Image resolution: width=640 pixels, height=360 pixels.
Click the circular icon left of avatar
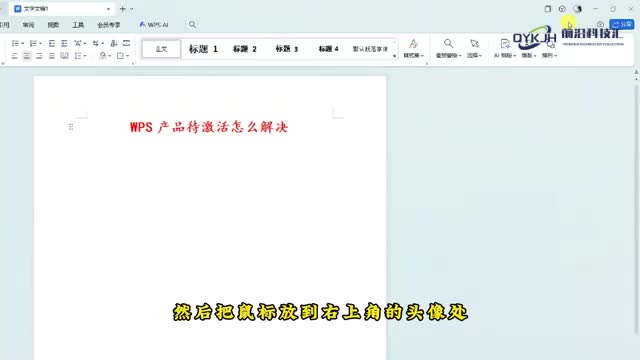[x=562, y=9]
